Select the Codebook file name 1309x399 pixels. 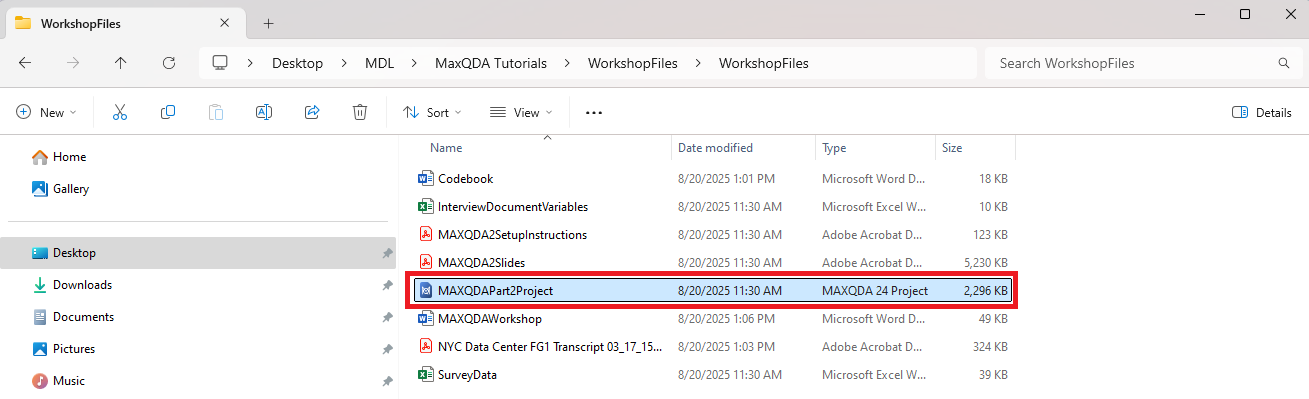coord(466,179)
